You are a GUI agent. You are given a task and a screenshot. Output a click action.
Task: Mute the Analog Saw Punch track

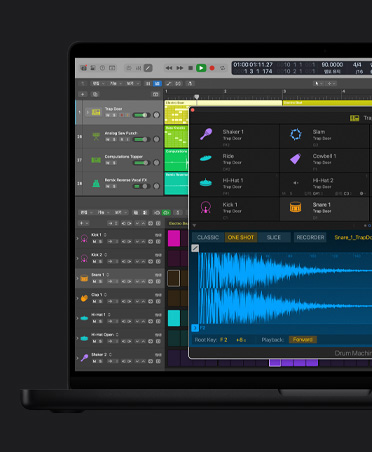tap(108, 139)
